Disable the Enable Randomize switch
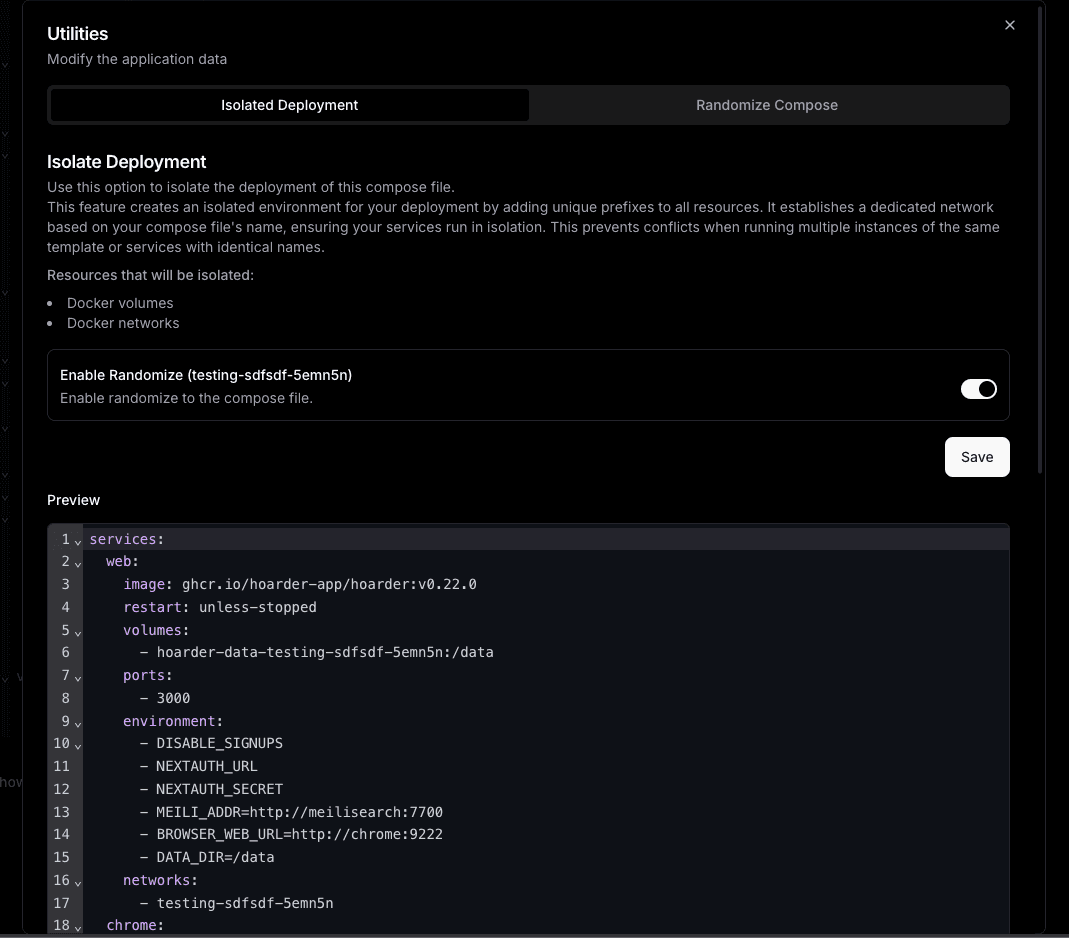Screen dimensions: 1069x938 pos(978,388)
